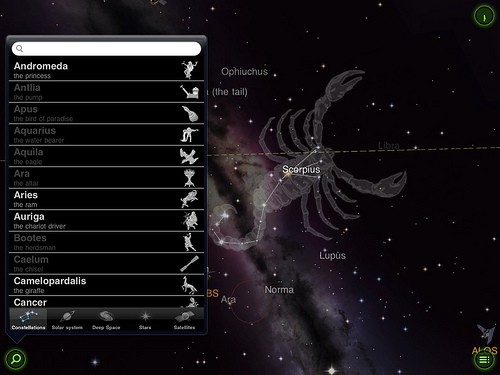Click the Bootes herdsman icon
Image resolution: width=500 pixels, height=375 pixels.
[190, 242]
